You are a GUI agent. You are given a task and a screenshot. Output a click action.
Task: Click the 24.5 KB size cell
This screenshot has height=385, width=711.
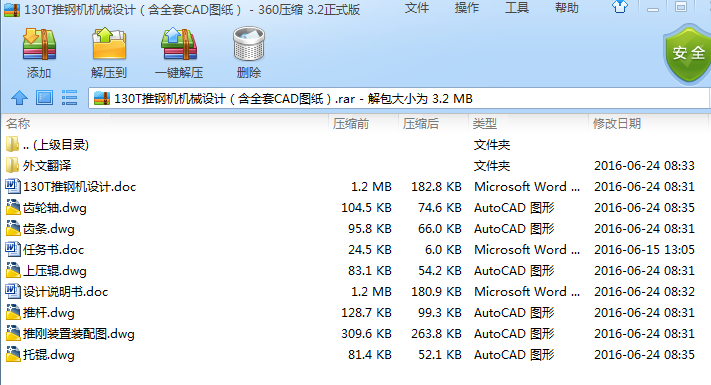point(370,250)
